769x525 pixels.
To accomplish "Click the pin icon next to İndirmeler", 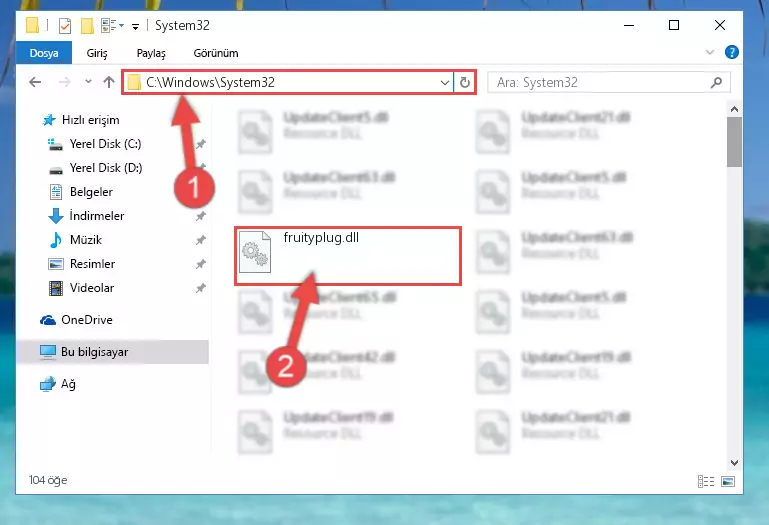I will coord(201,216).
